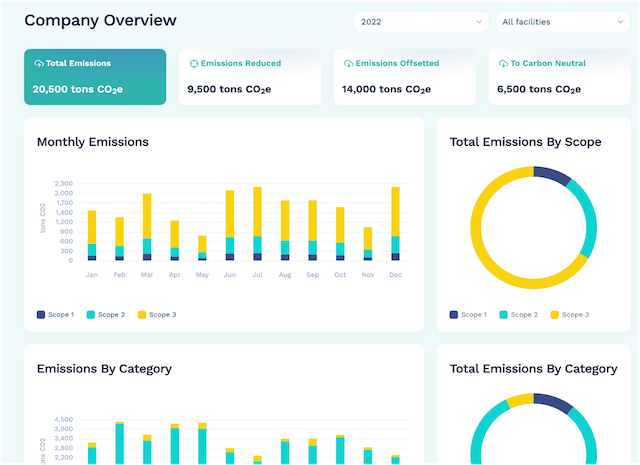
Task: Open the 2022 year dropdown
Action: 421,22
